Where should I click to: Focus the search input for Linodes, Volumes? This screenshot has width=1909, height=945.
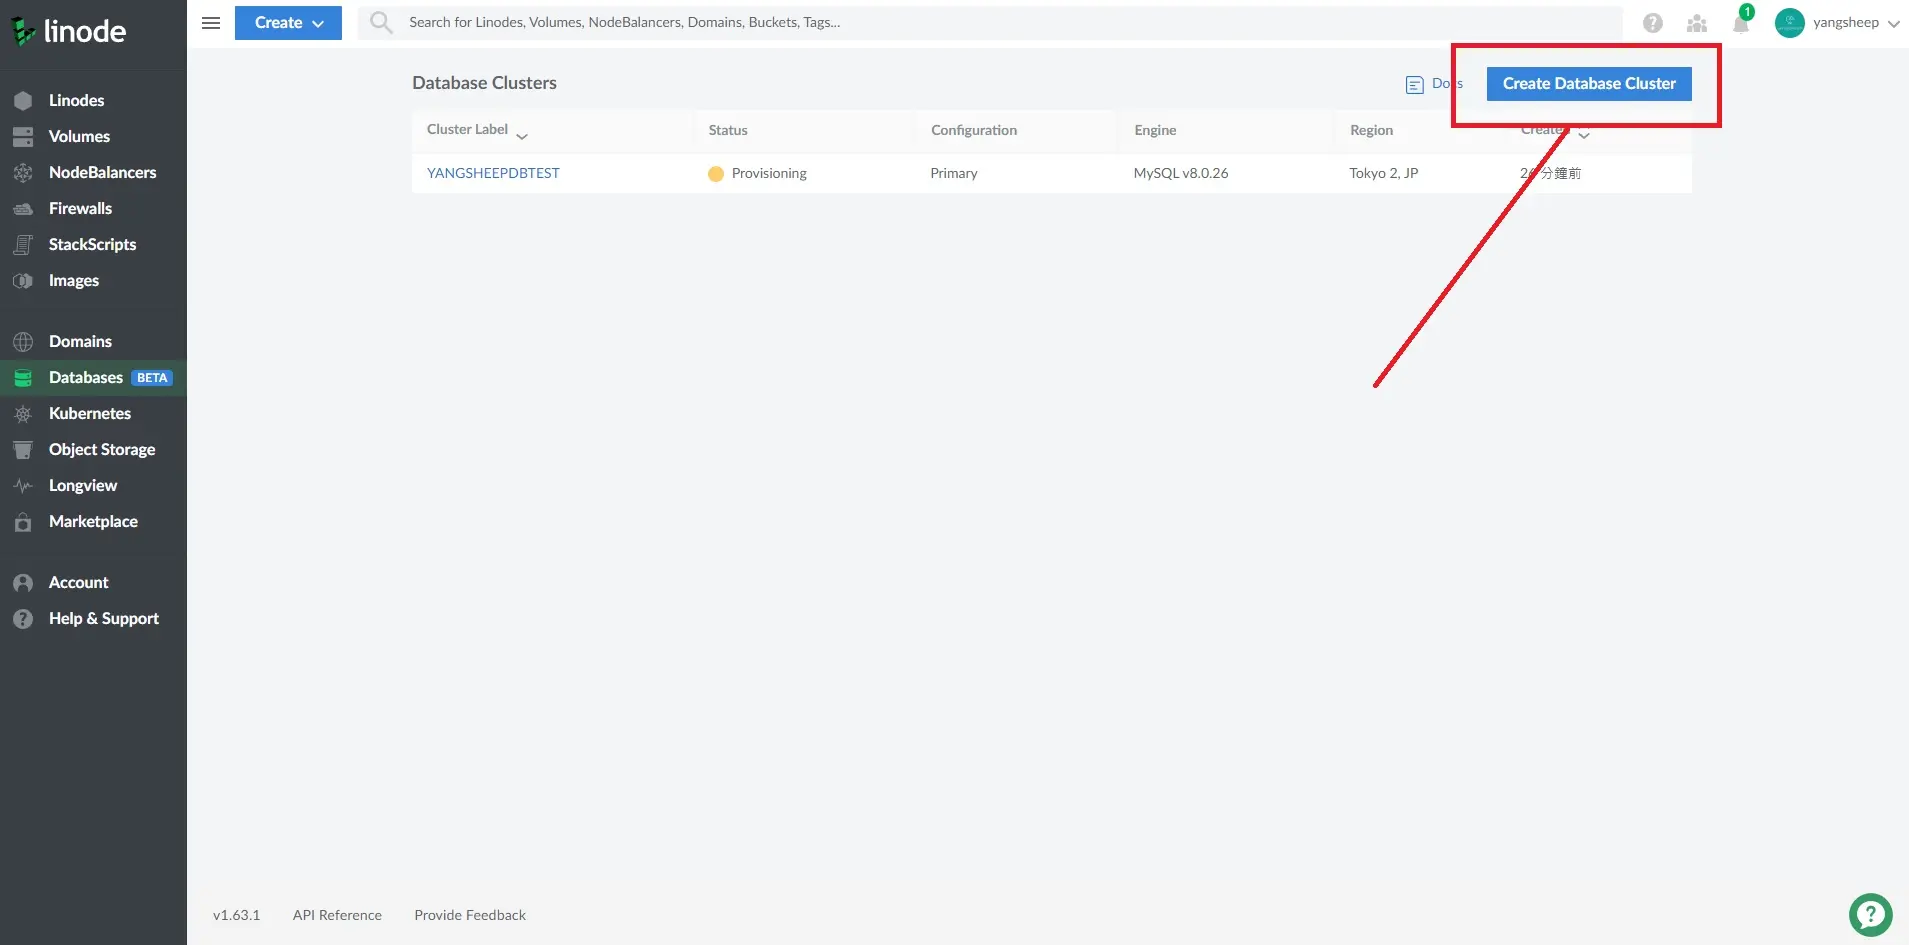point(1010,22)
